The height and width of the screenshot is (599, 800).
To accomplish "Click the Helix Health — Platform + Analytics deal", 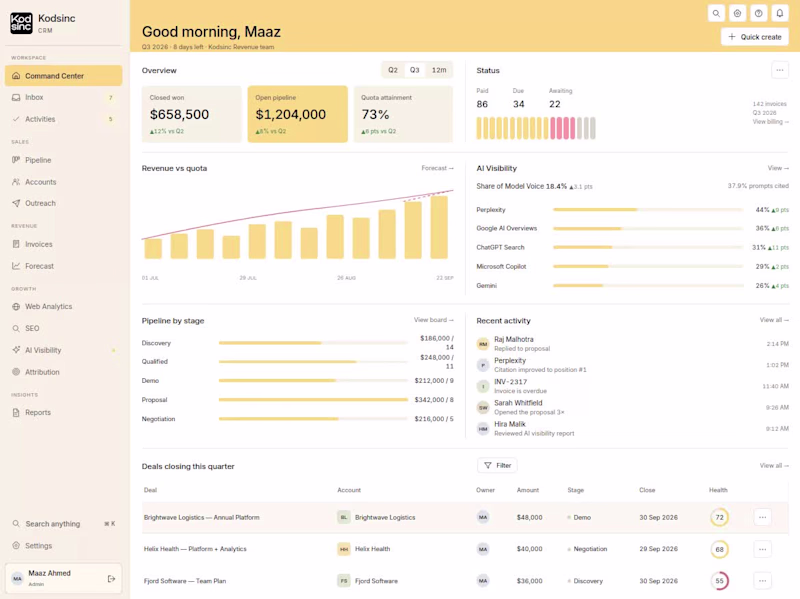I will (195, 549).
